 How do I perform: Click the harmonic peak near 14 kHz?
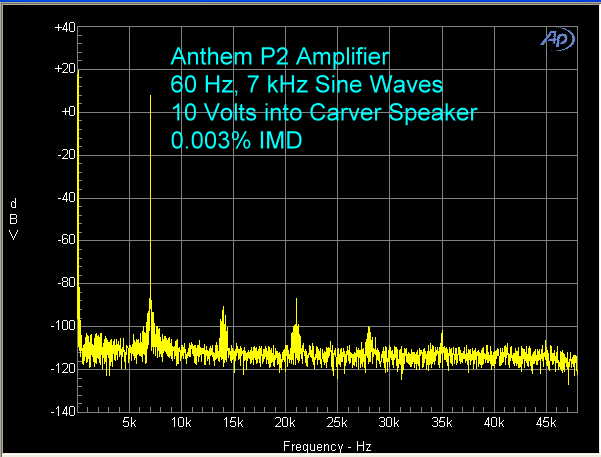pyautogui.click(x=223, y=308)
